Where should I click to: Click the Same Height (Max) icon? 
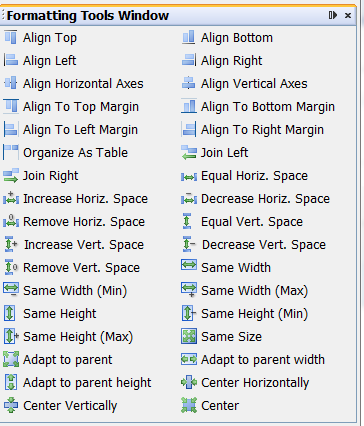click(11, 336)
